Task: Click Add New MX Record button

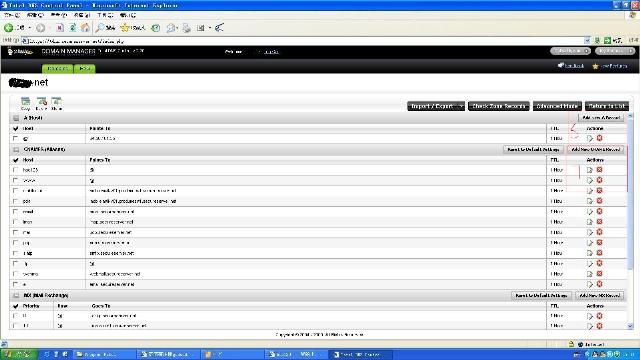Action: tap(600, 295)
